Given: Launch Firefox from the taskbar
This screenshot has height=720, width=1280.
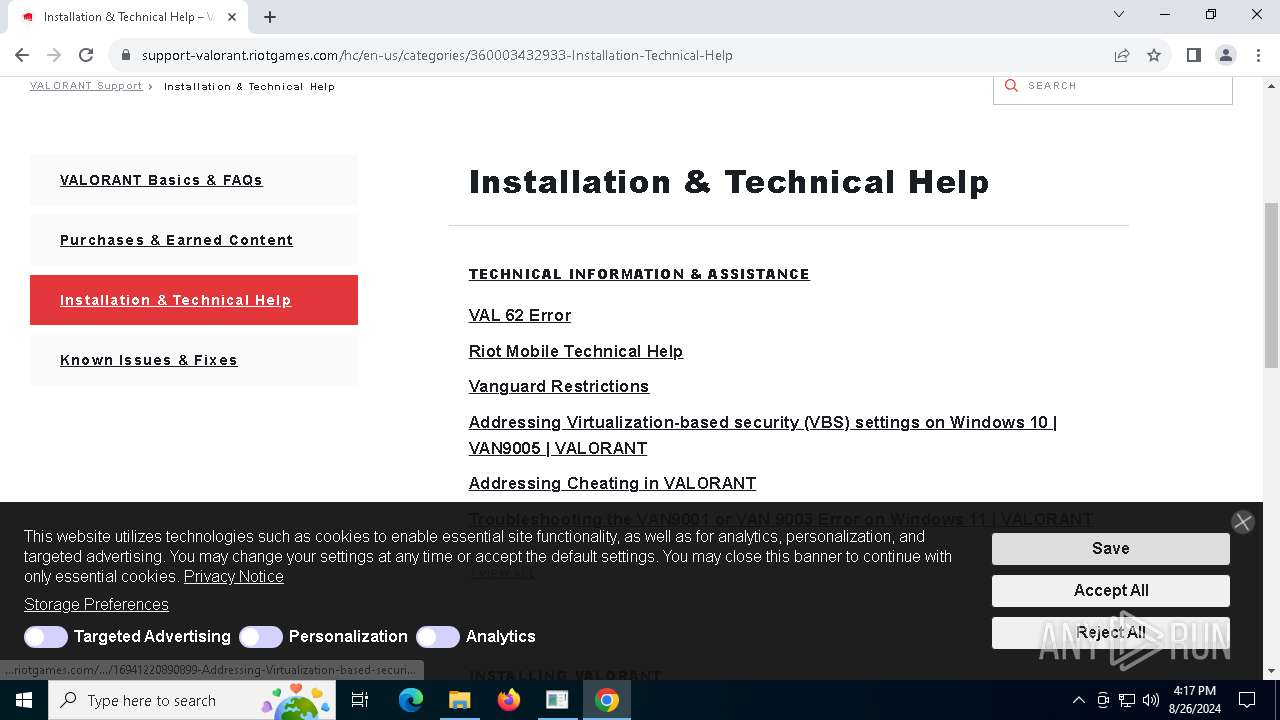Looking at the screenshot, I should (x=509, y=700).
